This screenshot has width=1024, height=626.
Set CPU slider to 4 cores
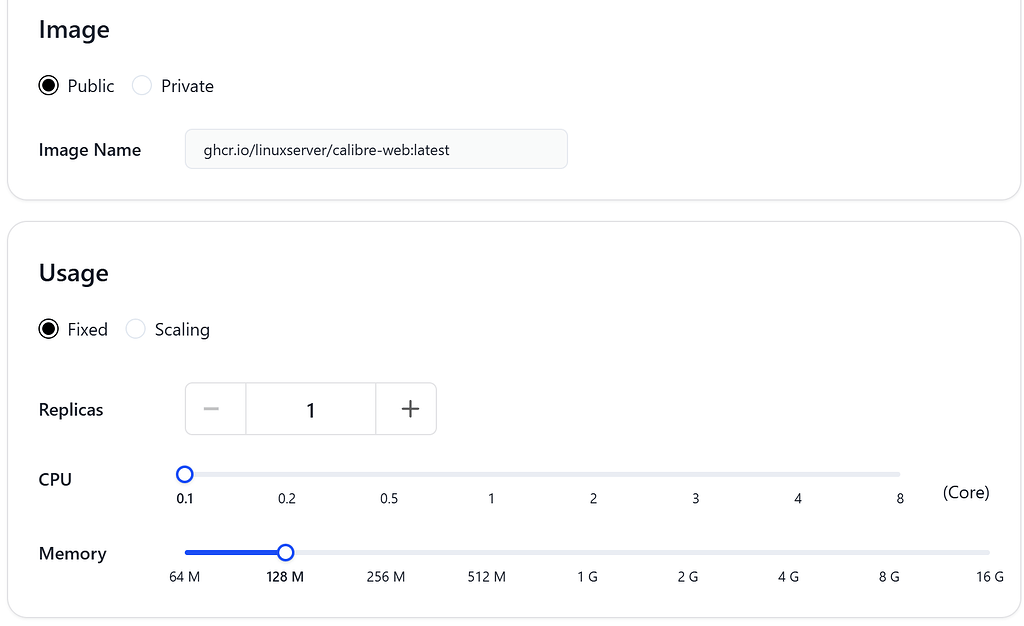pos(798,475)
